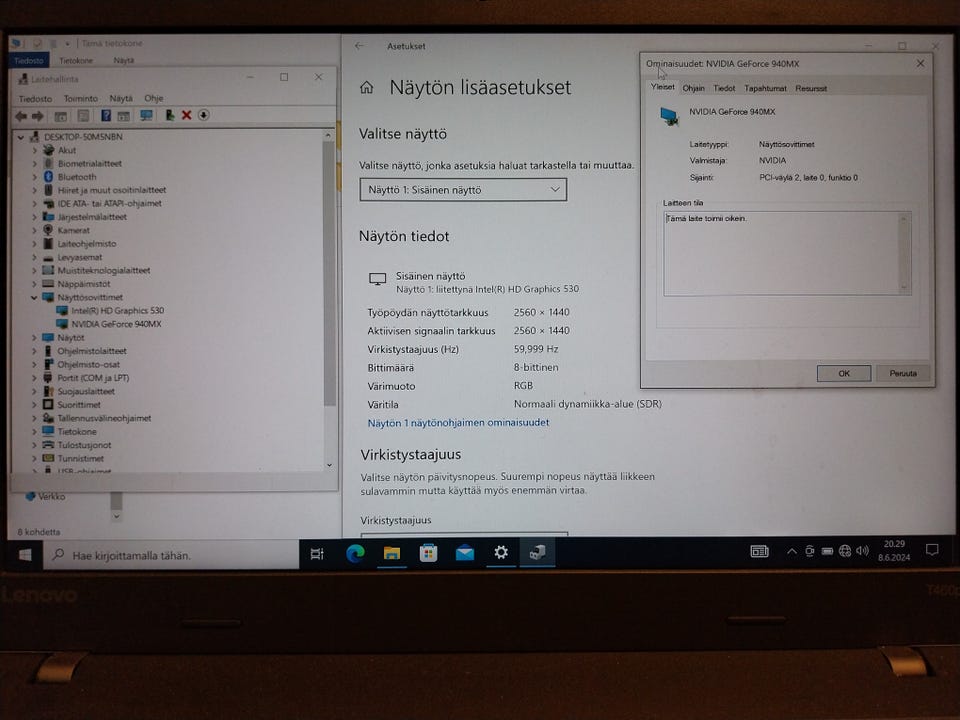Open the Näytä menu in Device Manager
Viewport: 960px width, 720px height.
121,99
